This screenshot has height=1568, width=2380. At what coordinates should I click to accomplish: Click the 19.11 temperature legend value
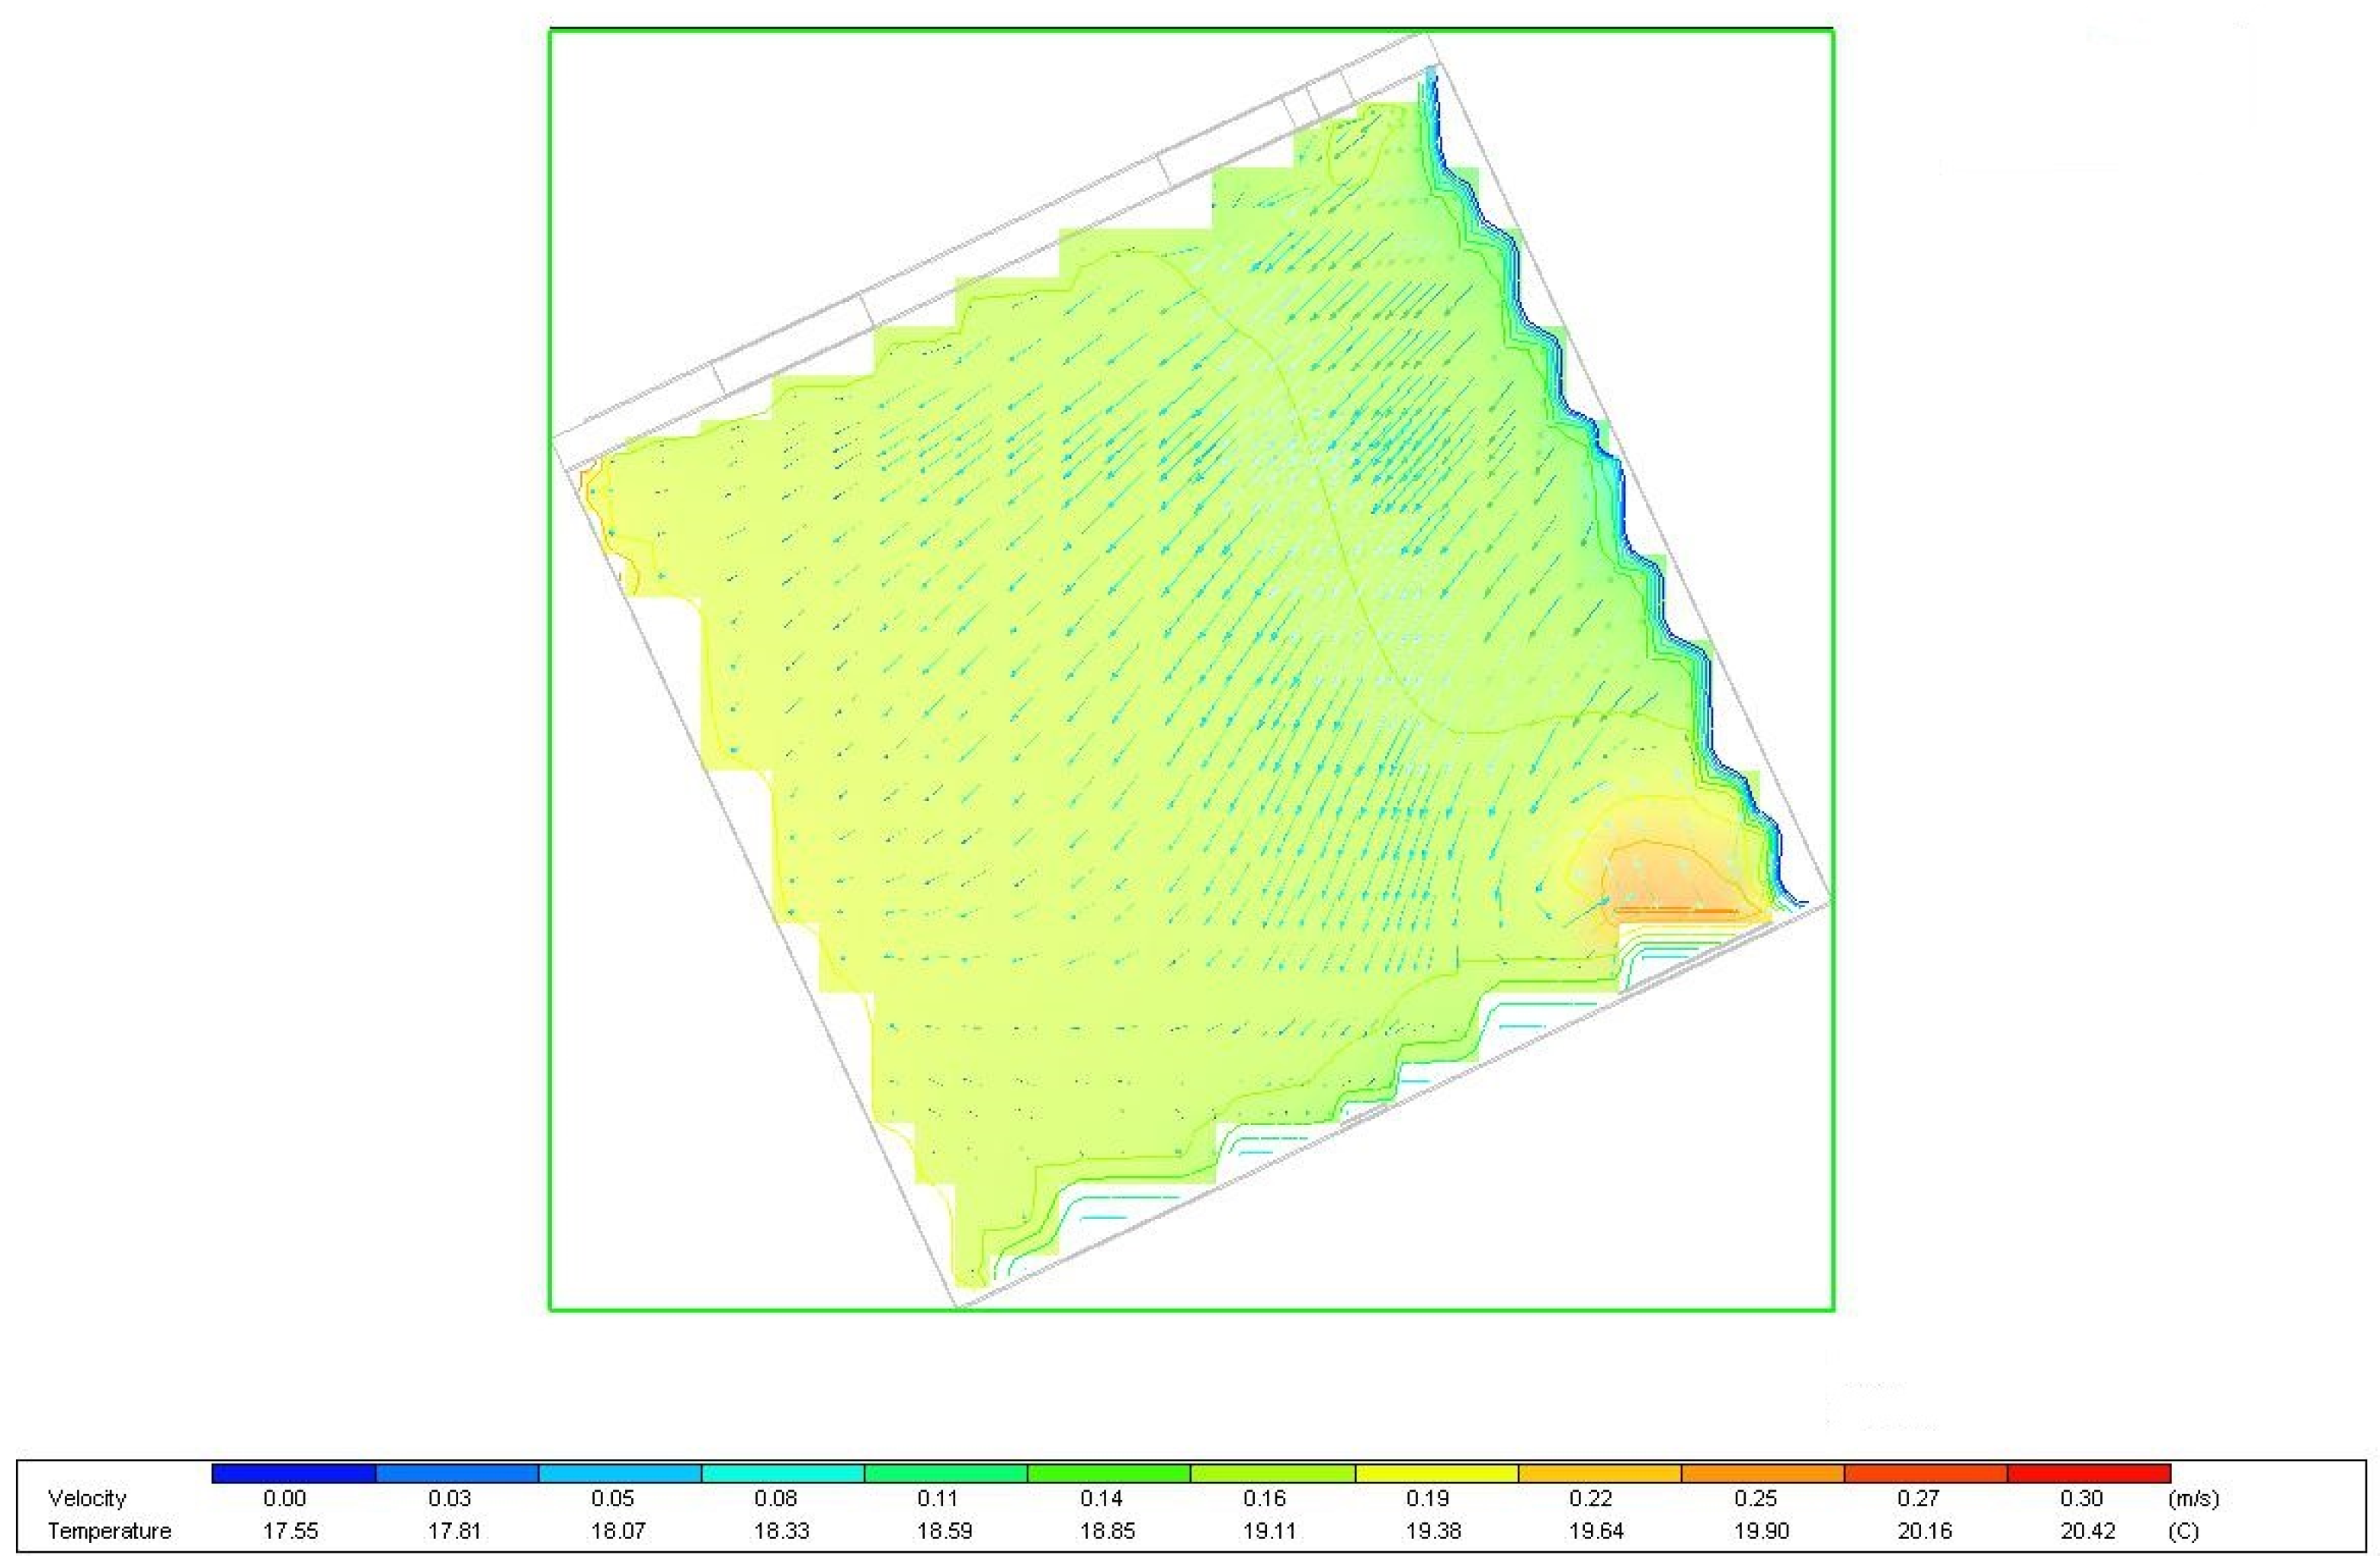coord(1270,1531)
